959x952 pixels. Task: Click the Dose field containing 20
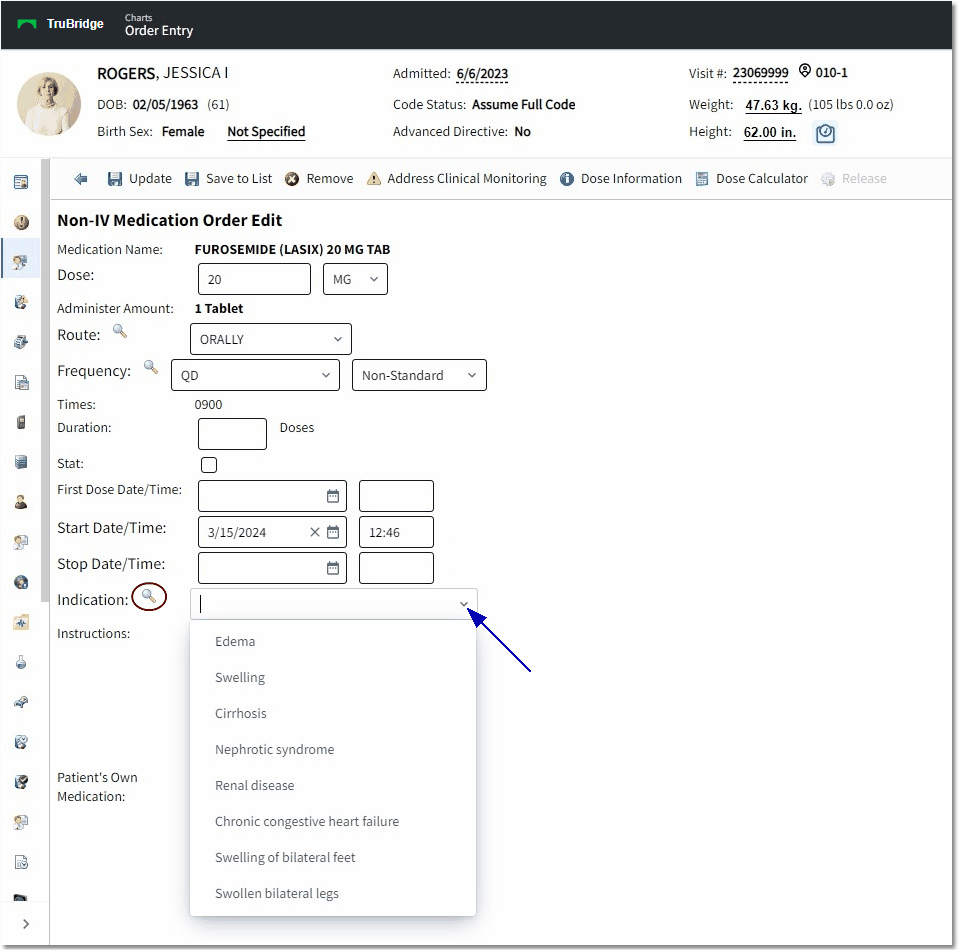pyautogui.click(x=254, y=279)
